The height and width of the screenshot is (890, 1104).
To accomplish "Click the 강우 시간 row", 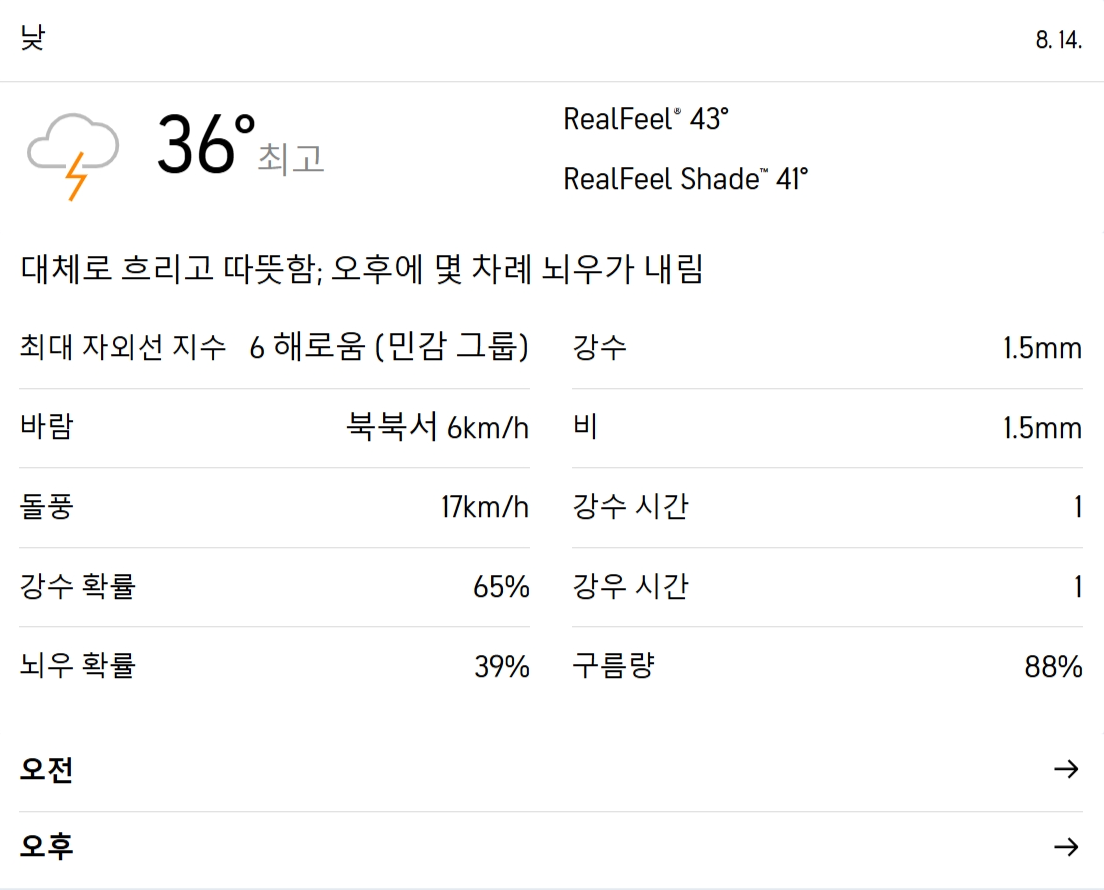I will 826,587.
